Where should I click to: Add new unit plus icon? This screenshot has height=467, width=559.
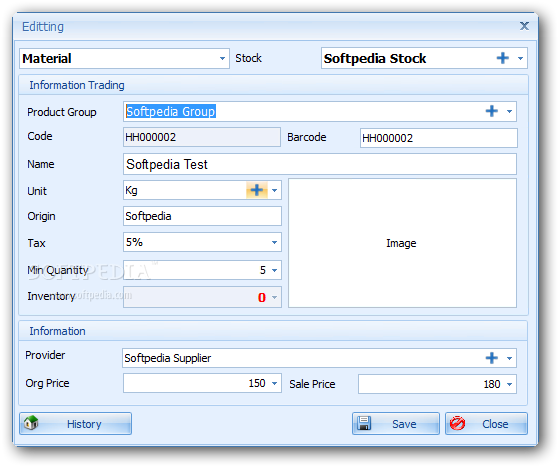[x=257, y=190]
